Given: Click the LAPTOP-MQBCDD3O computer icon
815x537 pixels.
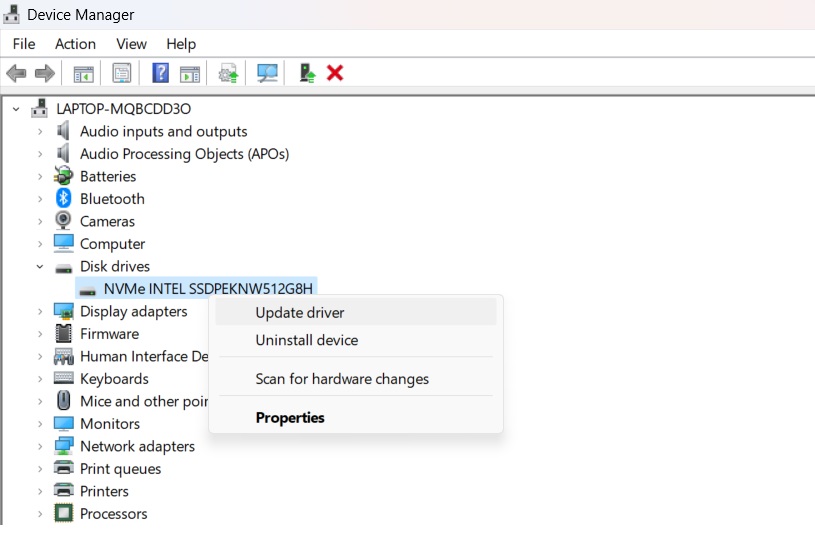Looking at the screenshot, I should tap(40, 109).
